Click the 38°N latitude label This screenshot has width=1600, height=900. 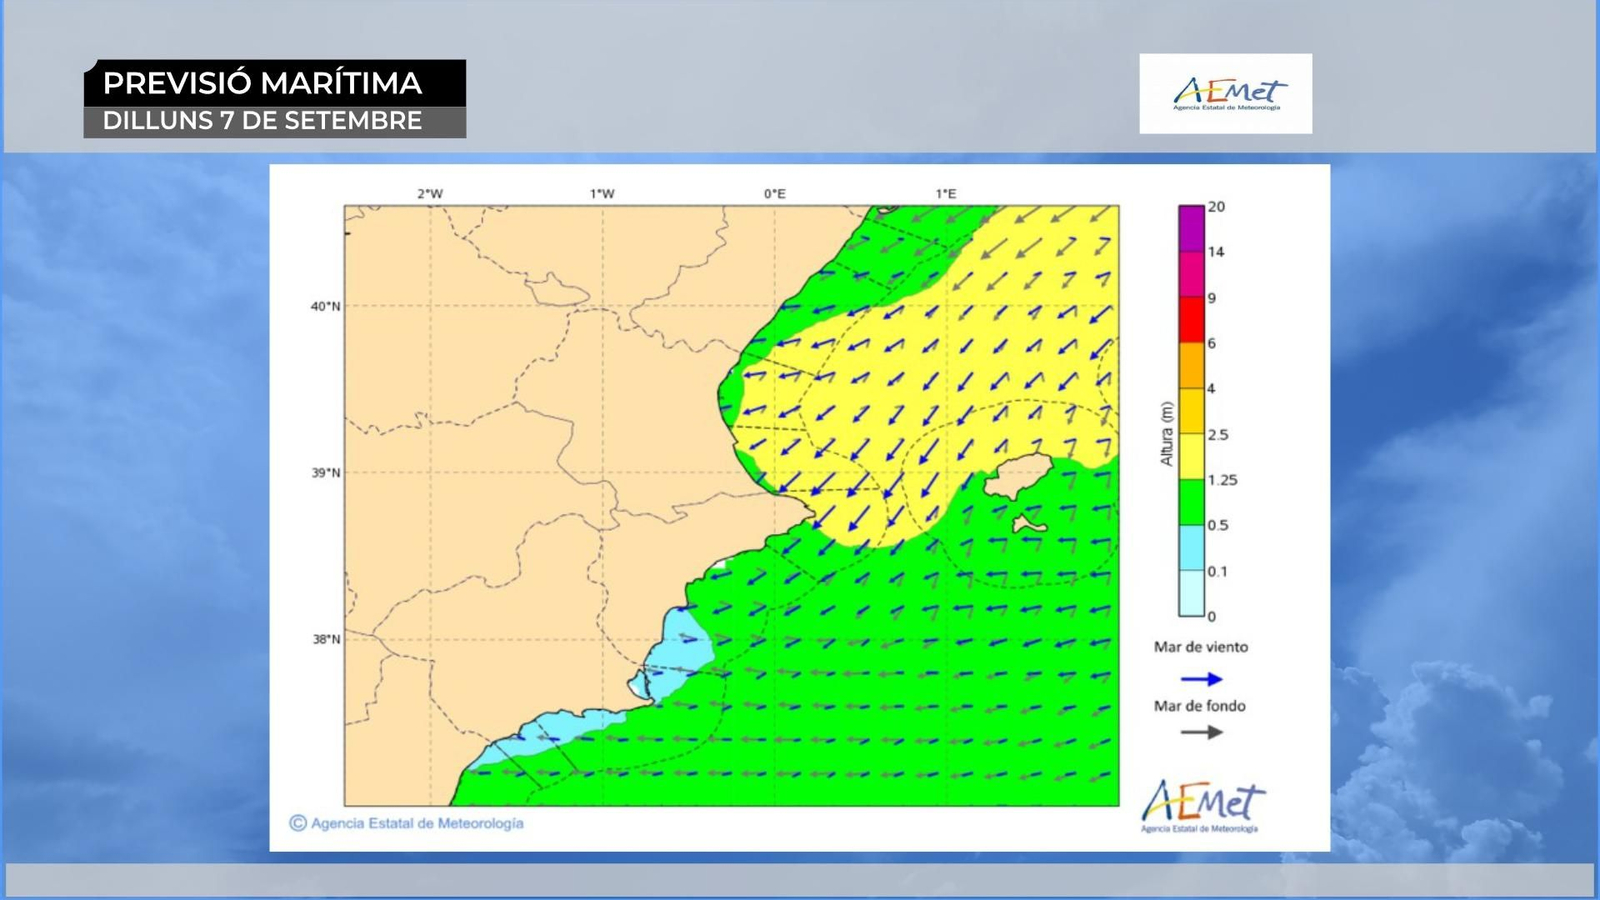coord(325,639)
